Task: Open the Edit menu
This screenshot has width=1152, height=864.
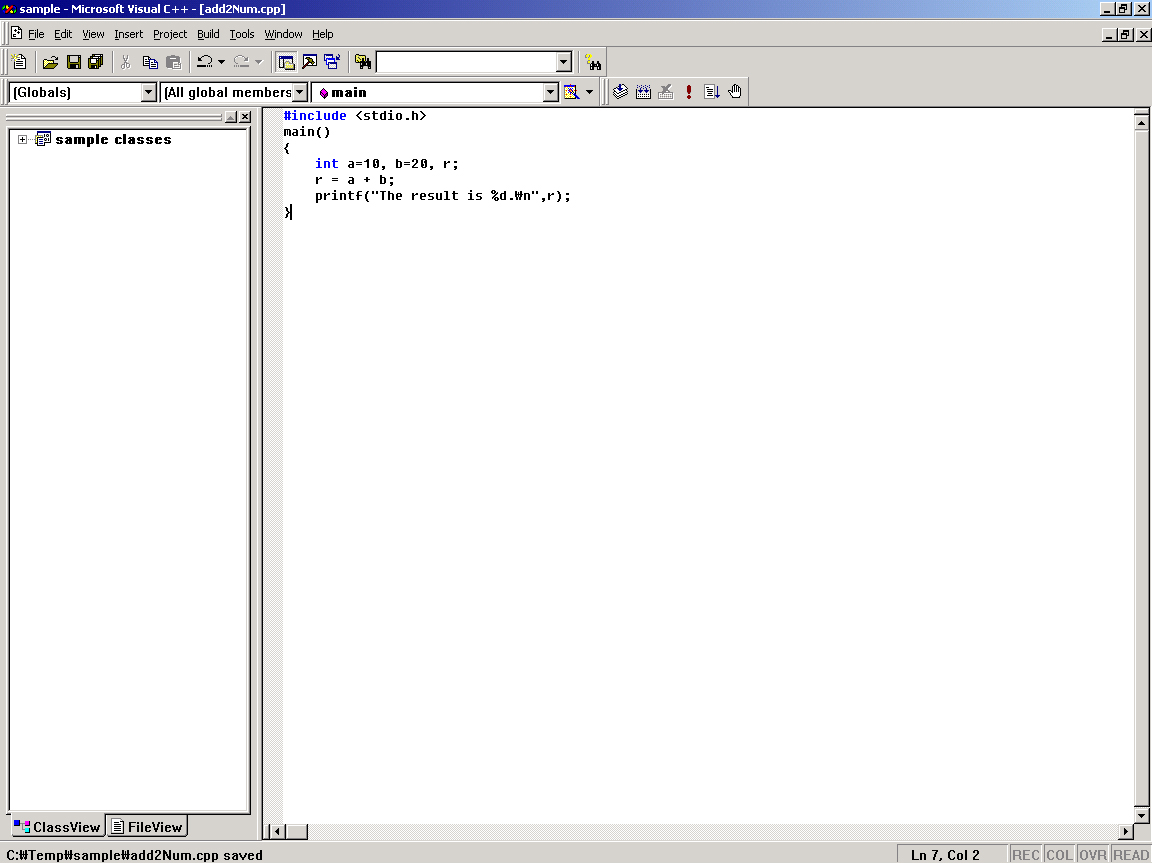Action: tap(63, 34)
